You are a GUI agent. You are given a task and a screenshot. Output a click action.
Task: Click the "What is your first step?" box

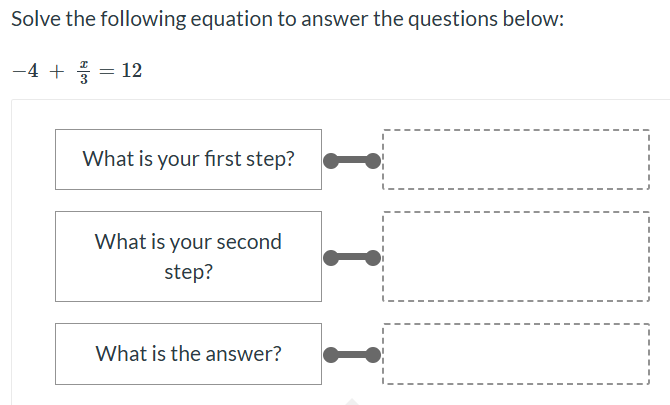tap(188, 159)
